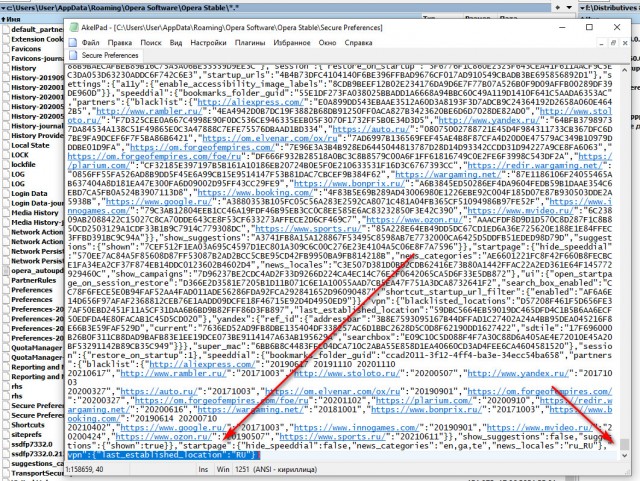Click the file icon beside History-journal
The image size is (640, 481).
point(6,126)
